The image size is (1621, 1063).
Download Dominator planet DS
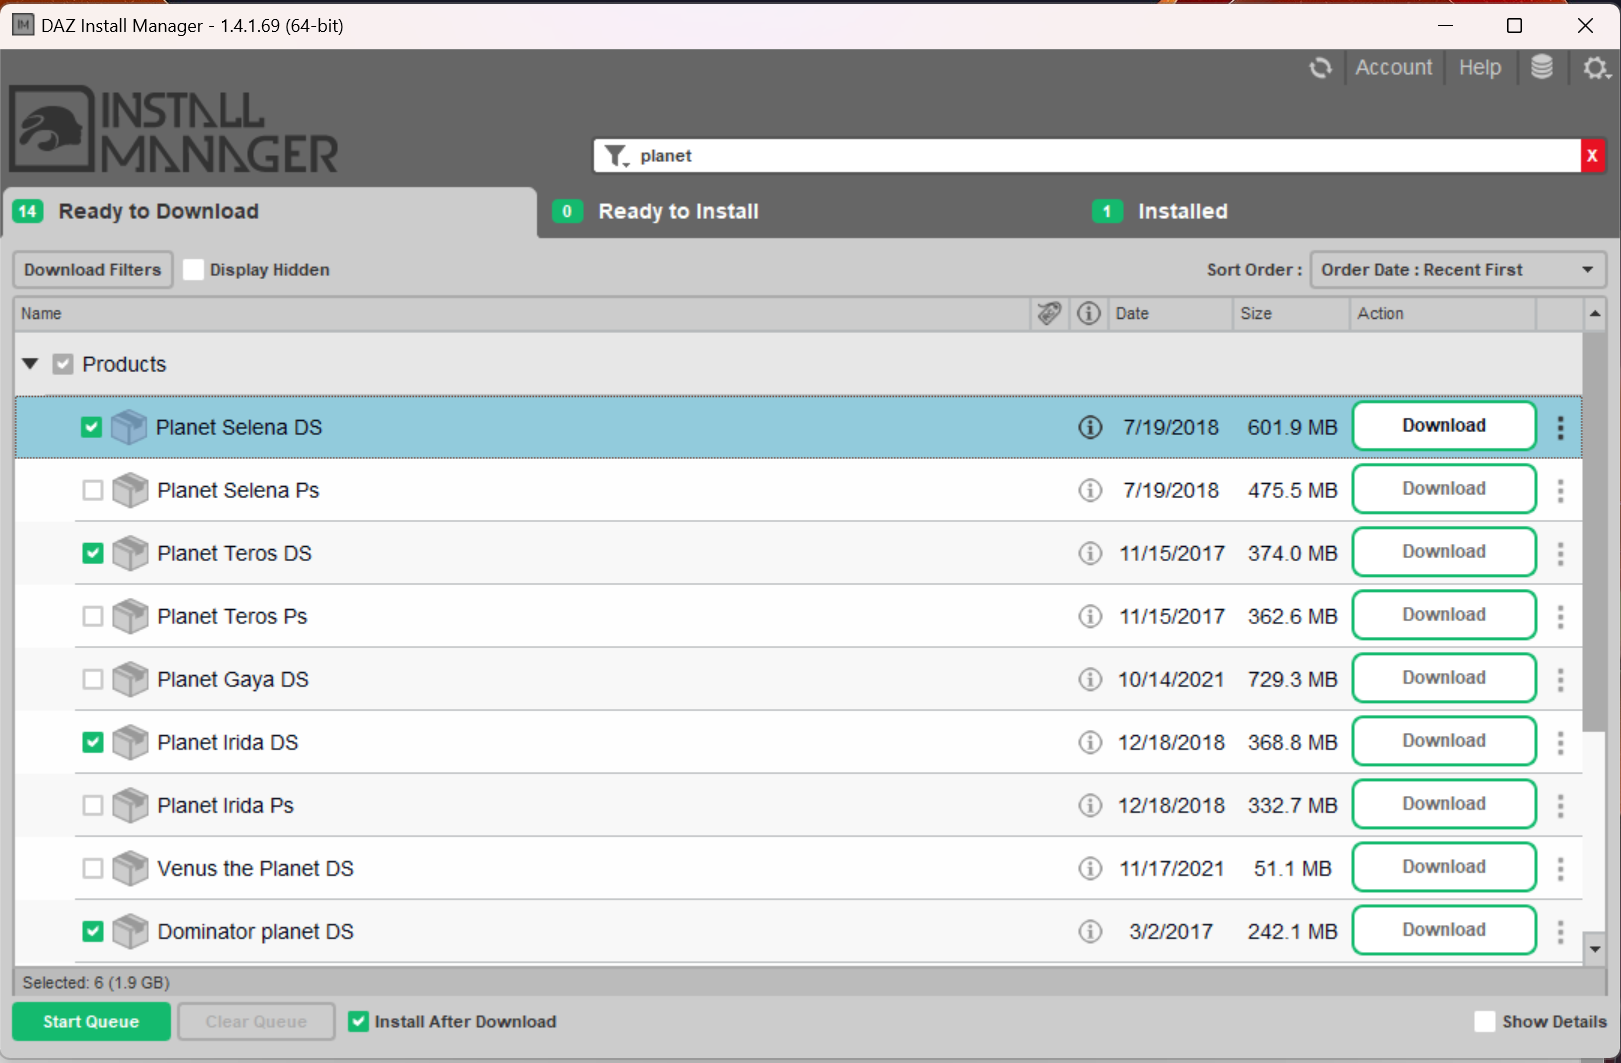pos(1444,930)
